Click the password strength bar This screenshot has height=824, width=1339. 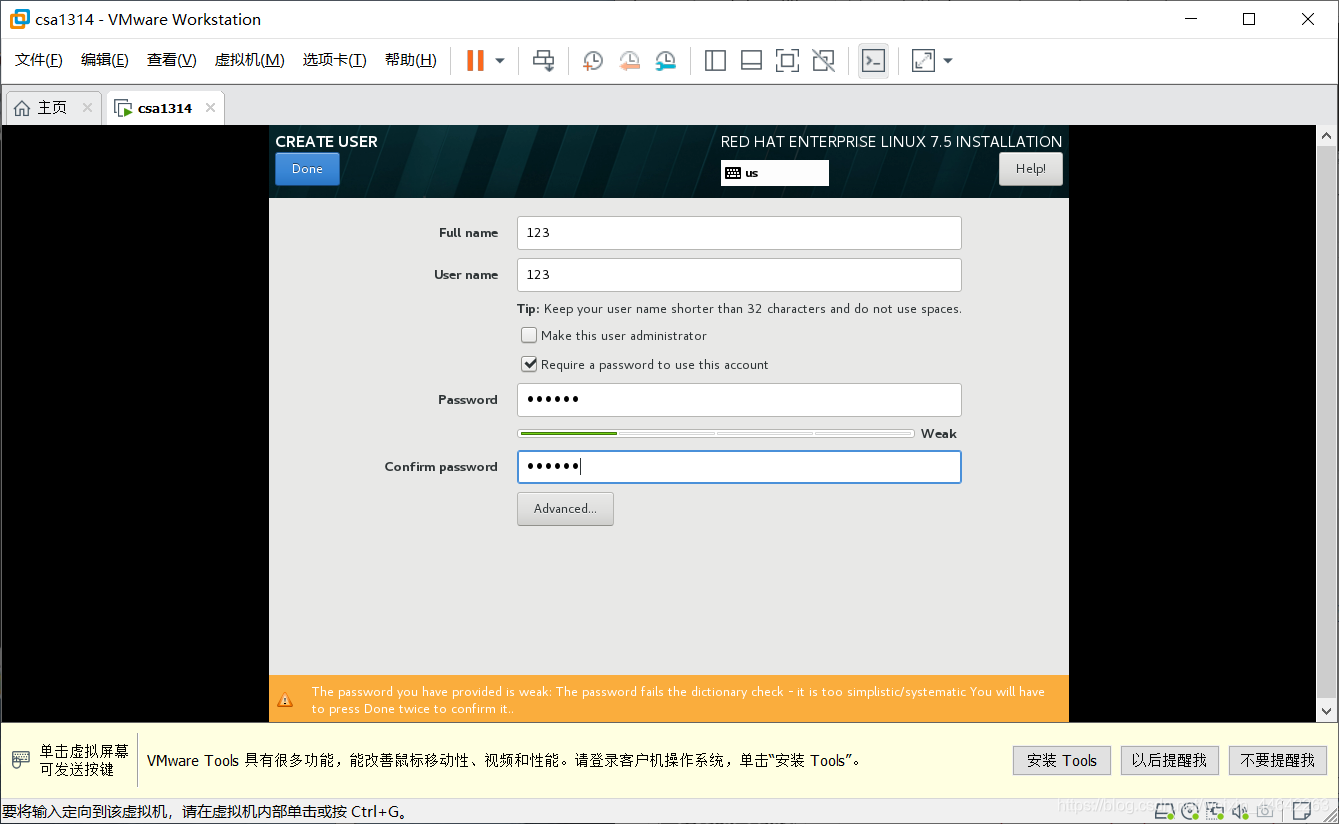point(716,434)
